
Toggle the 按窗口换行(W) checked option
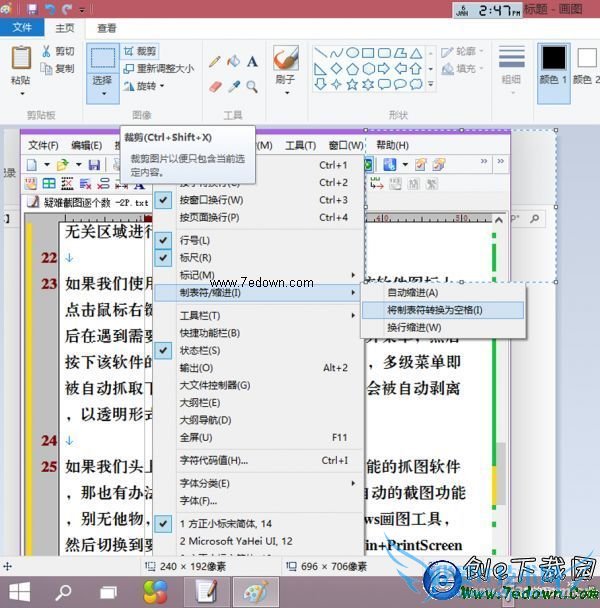[208, 200]
